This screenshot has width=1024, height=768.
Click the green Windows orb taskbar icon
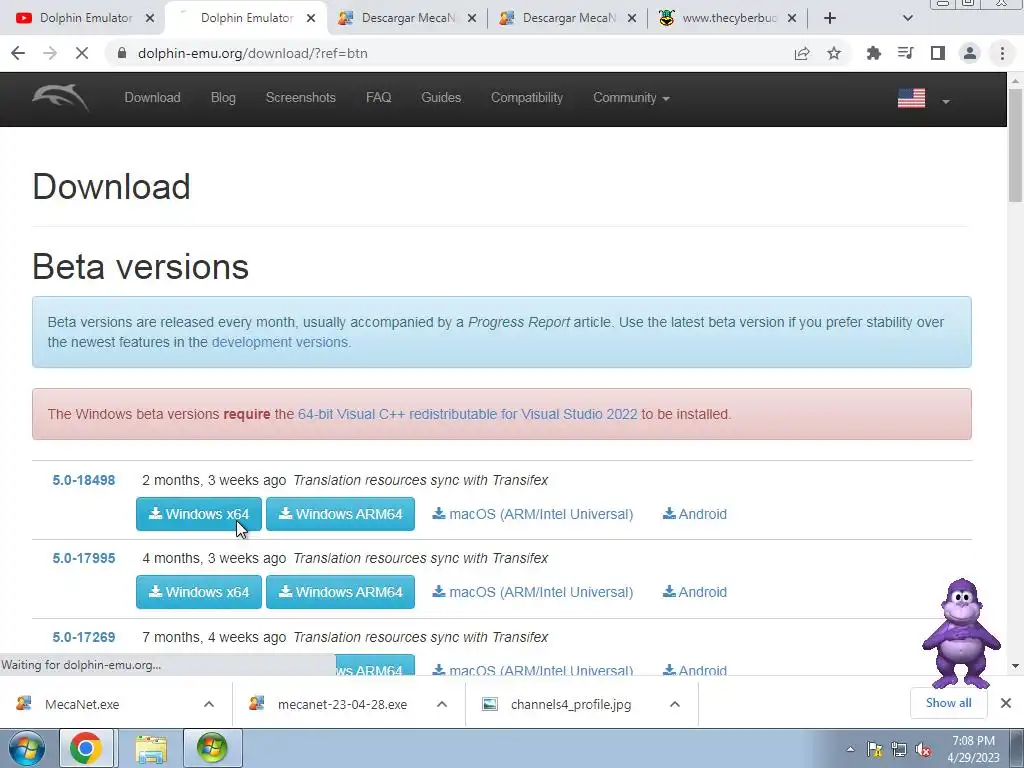pyautogui.click(x=212, y=748)
